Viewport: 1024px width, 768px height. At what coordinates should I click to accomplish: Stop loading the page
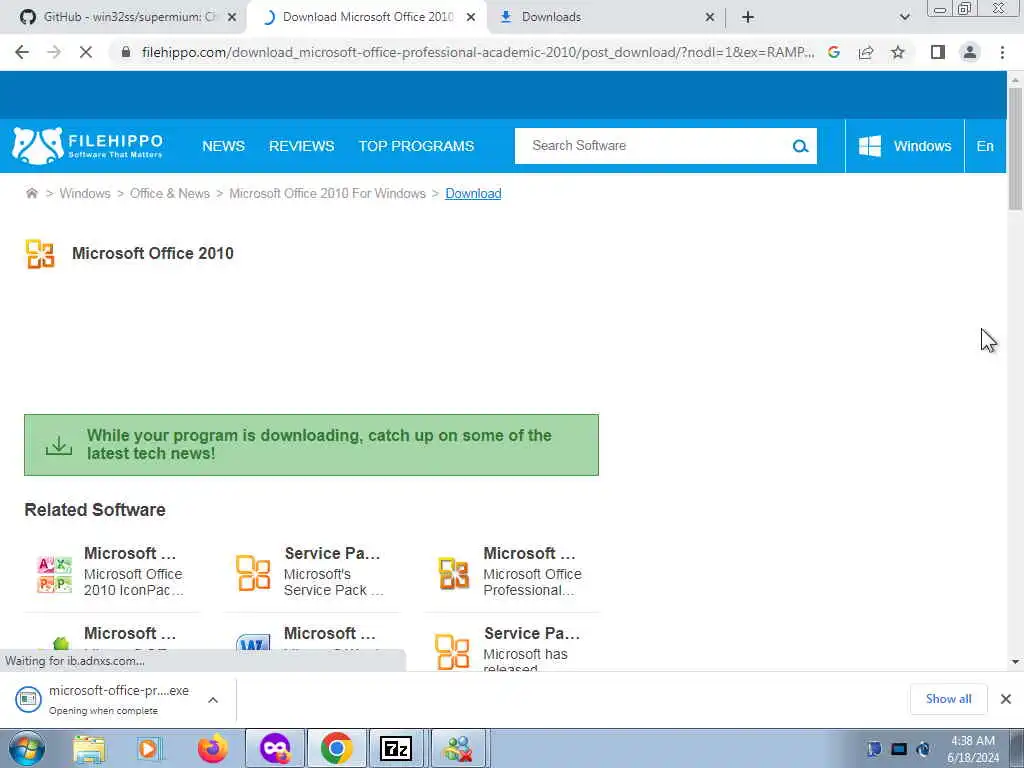86,52
